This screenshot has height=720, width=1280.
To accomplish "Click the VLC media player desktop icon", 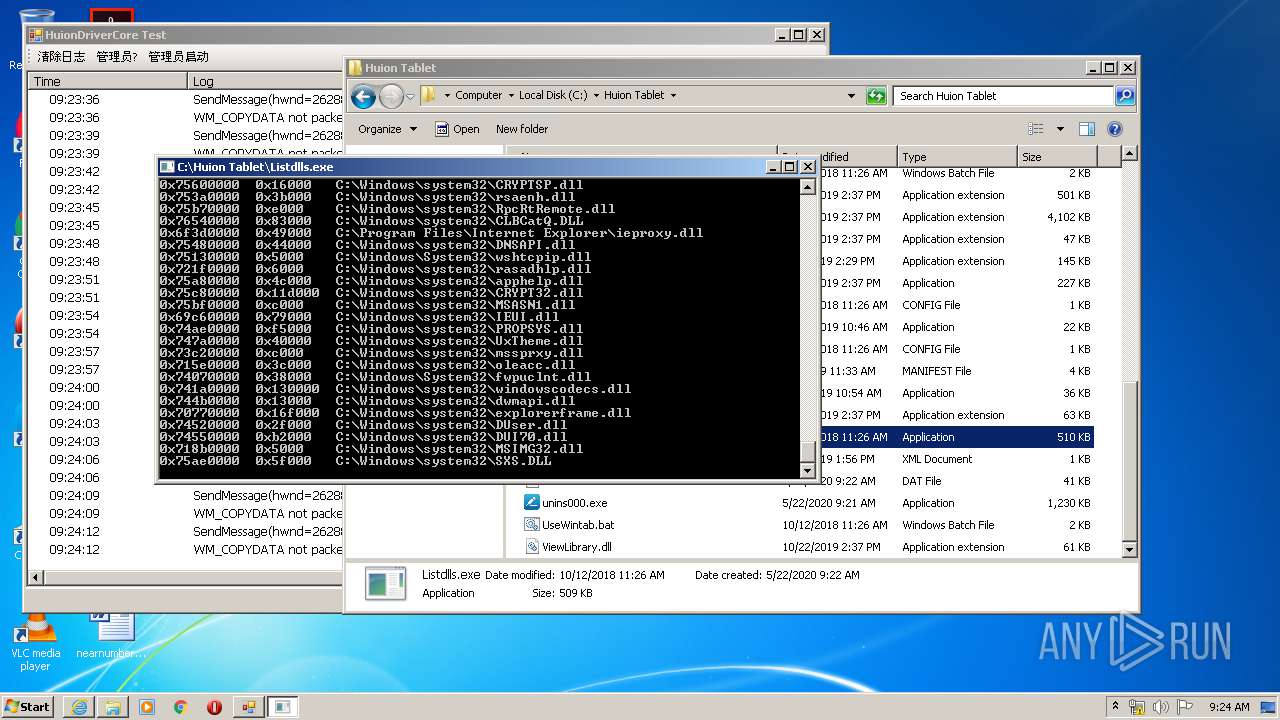I will 35,642.
